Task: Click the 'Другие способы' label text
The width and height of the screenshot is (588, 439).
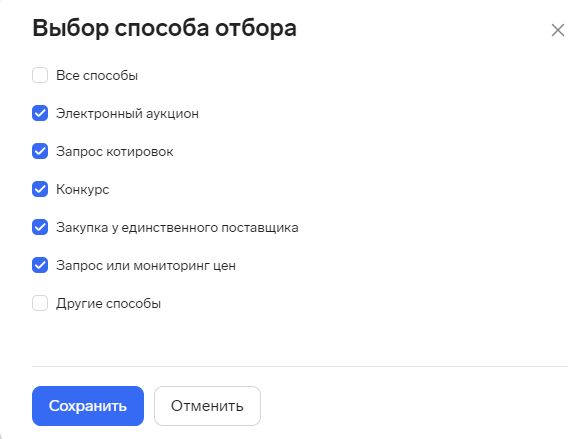Action: pyautogui.click(x=108, y=303)
